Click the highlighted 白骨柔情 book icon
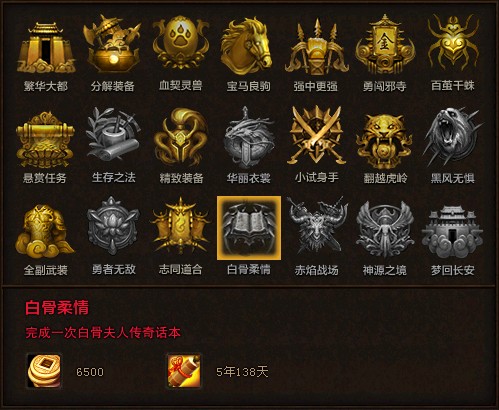 coord(249,228)
